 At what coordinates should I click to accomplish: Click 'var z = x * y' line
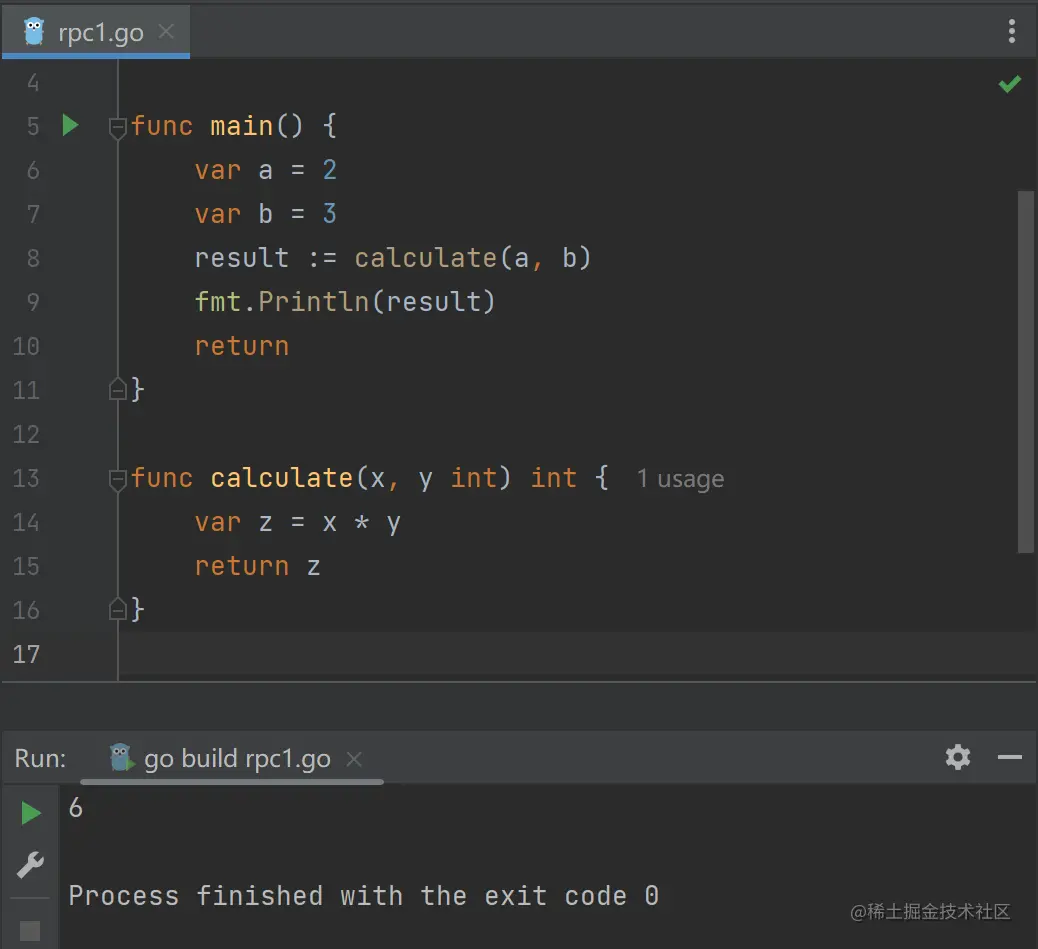tap(298, 523)
